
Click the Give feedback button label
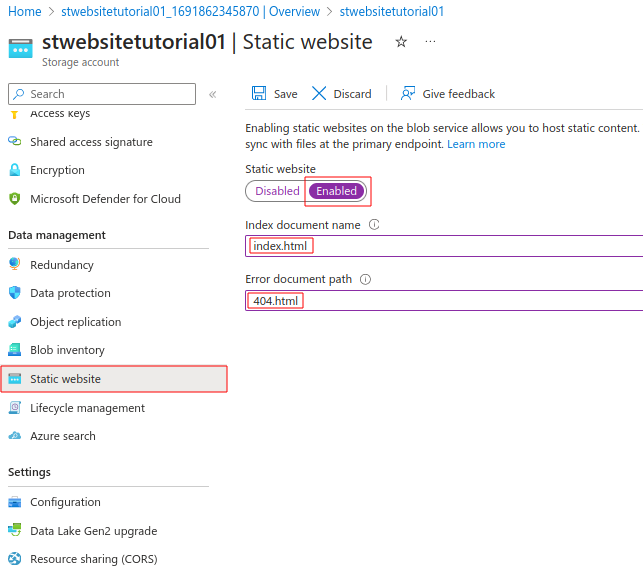(458, 94)
